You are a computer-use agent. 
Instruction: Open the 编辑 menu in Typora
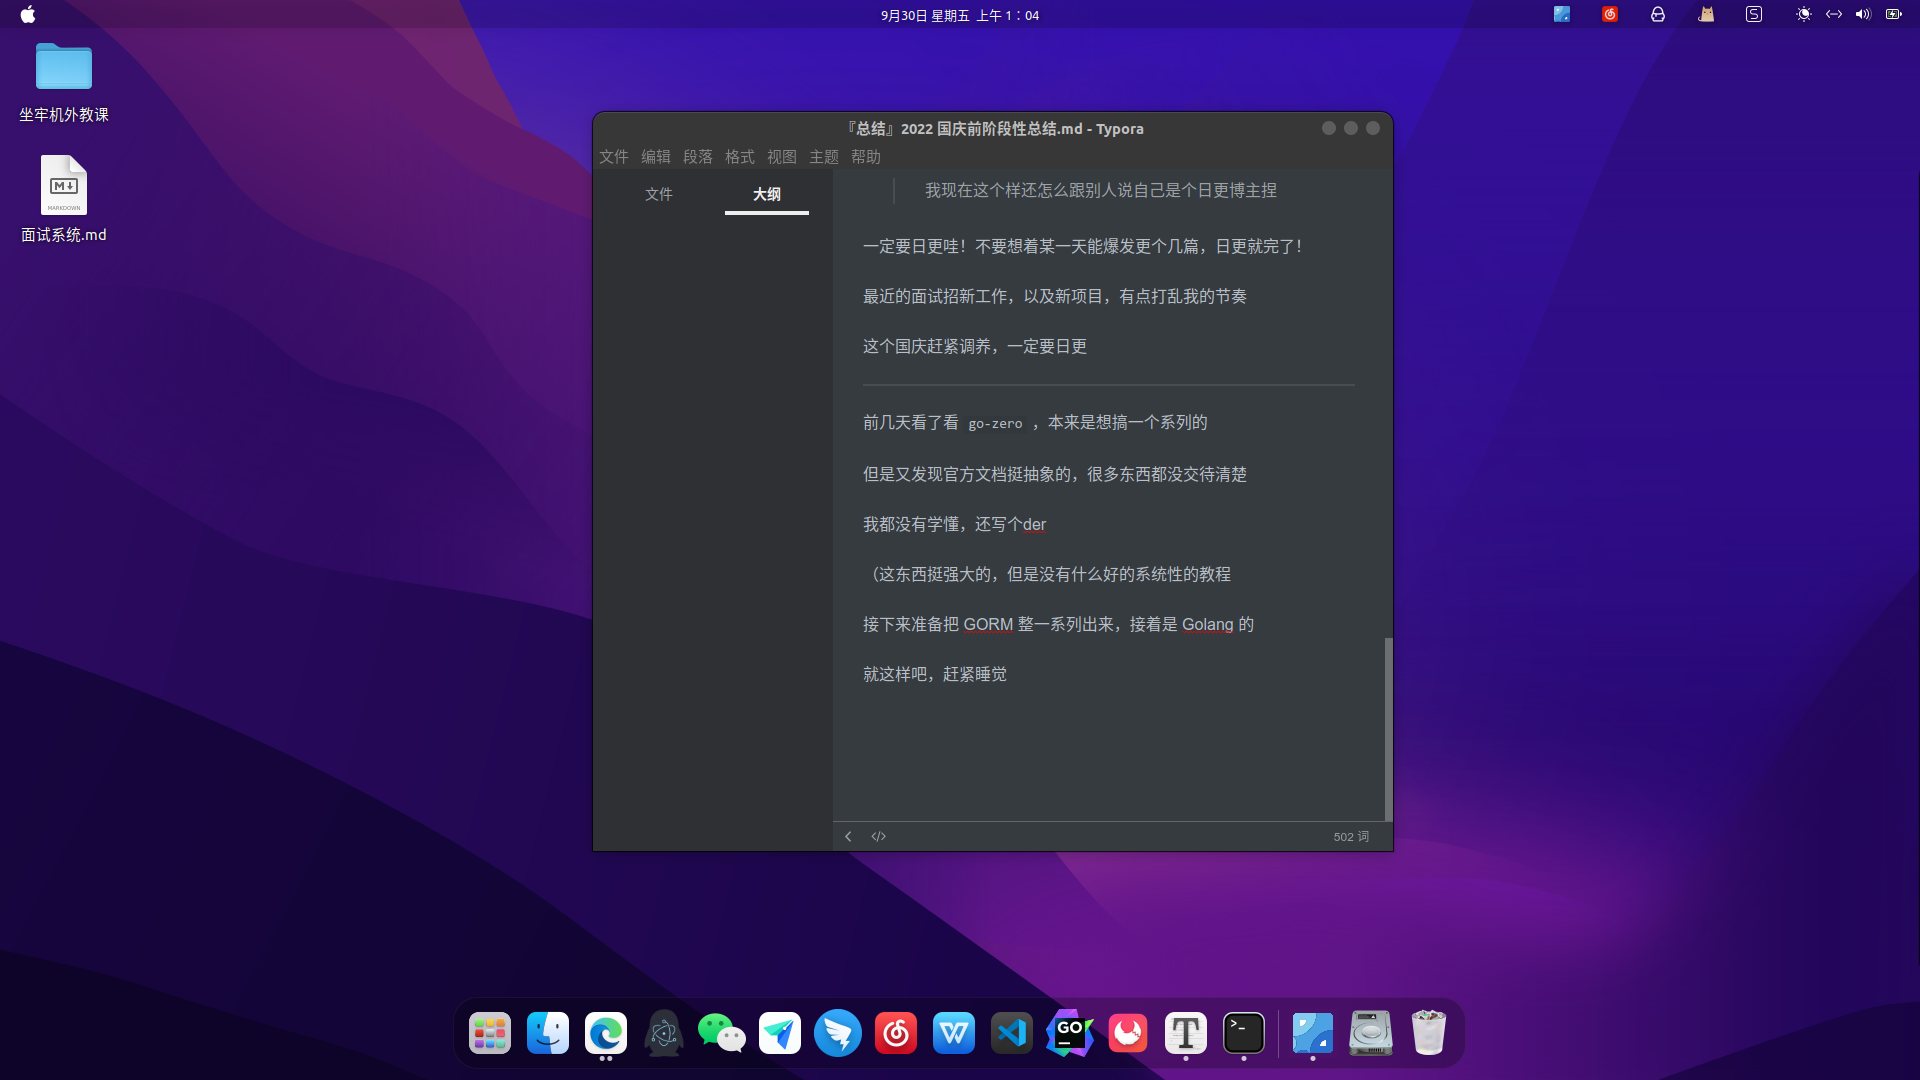656,157
